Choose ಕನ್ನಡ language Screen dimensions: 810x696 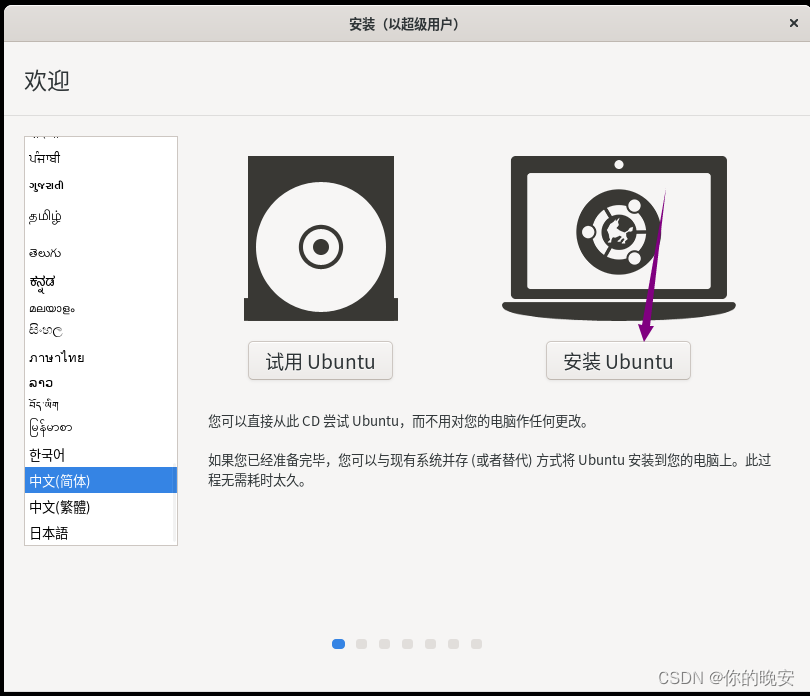coord(101,282)
